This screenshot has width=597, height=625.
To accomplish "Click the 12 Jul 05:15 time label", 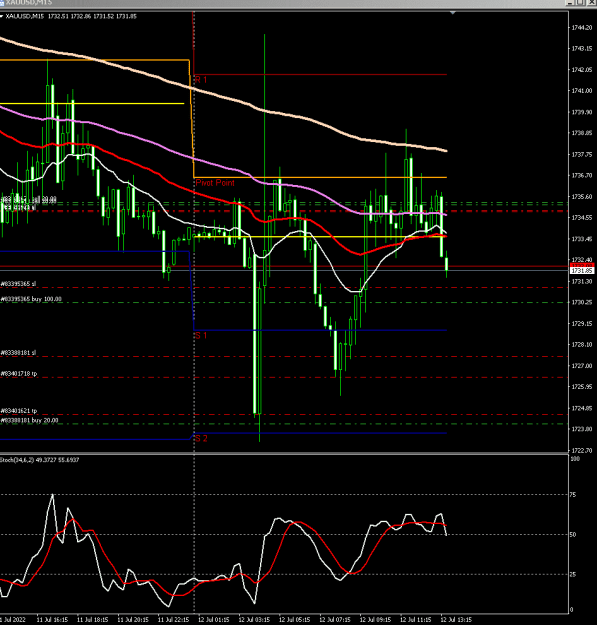I will pyautogui.click(x=295, y=620).
